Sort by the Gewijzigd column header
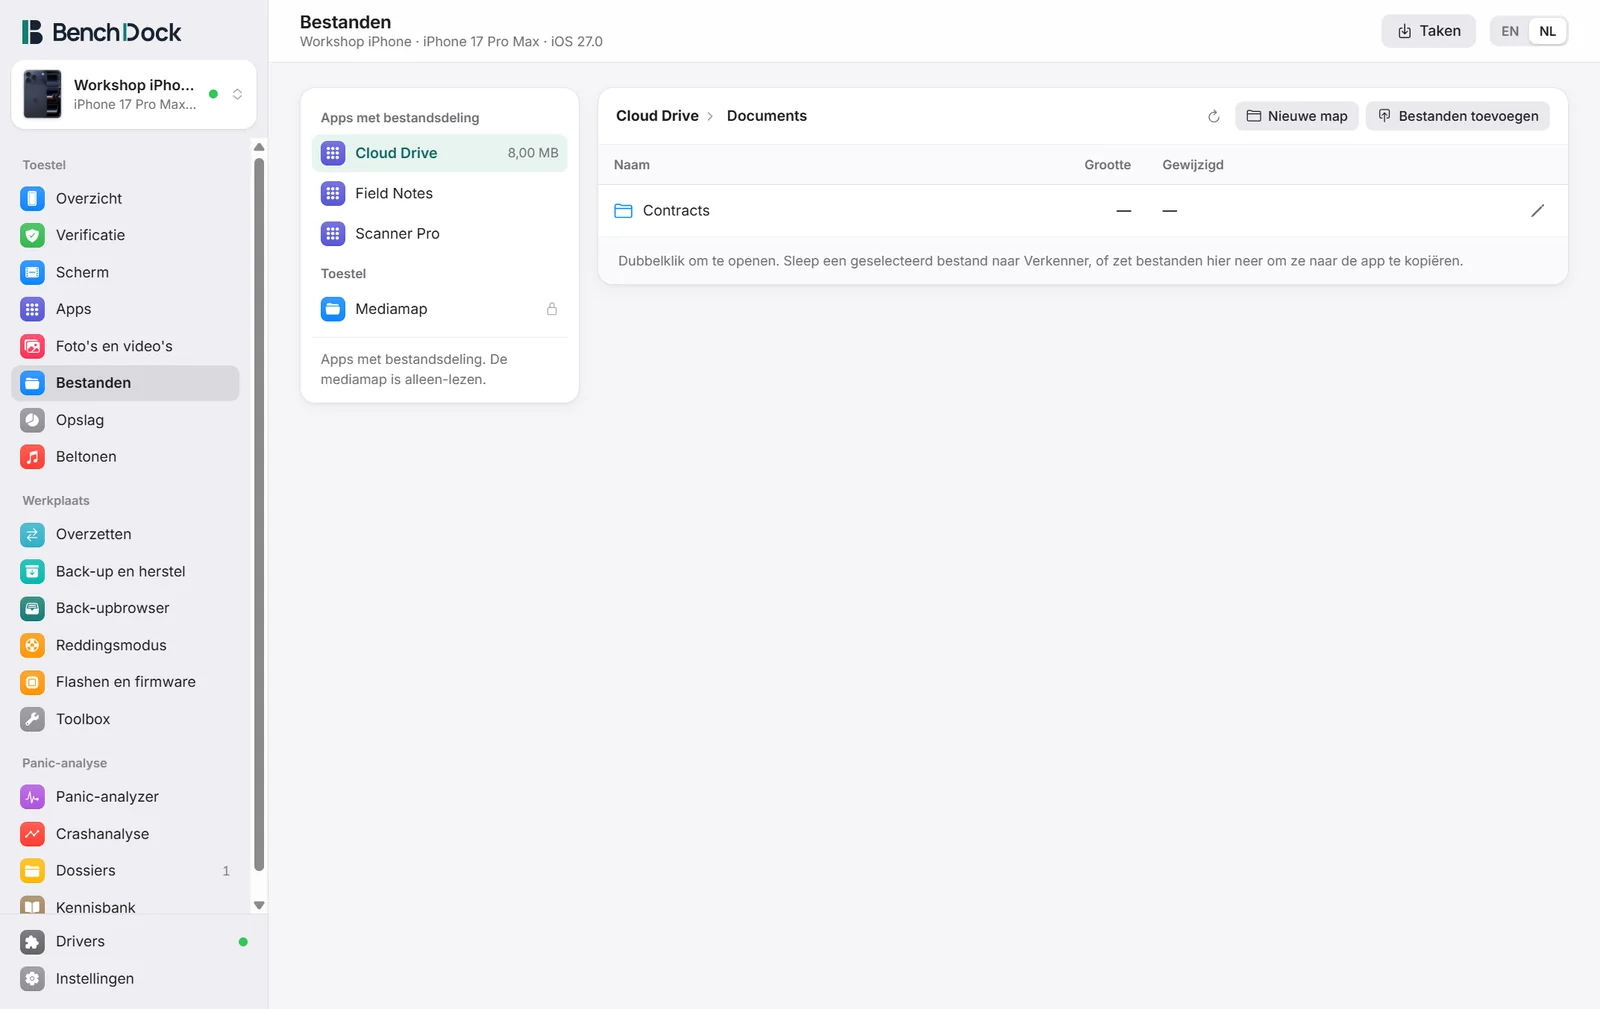The height and width of the screenshot is (1009, 1600). (1192, 165)
